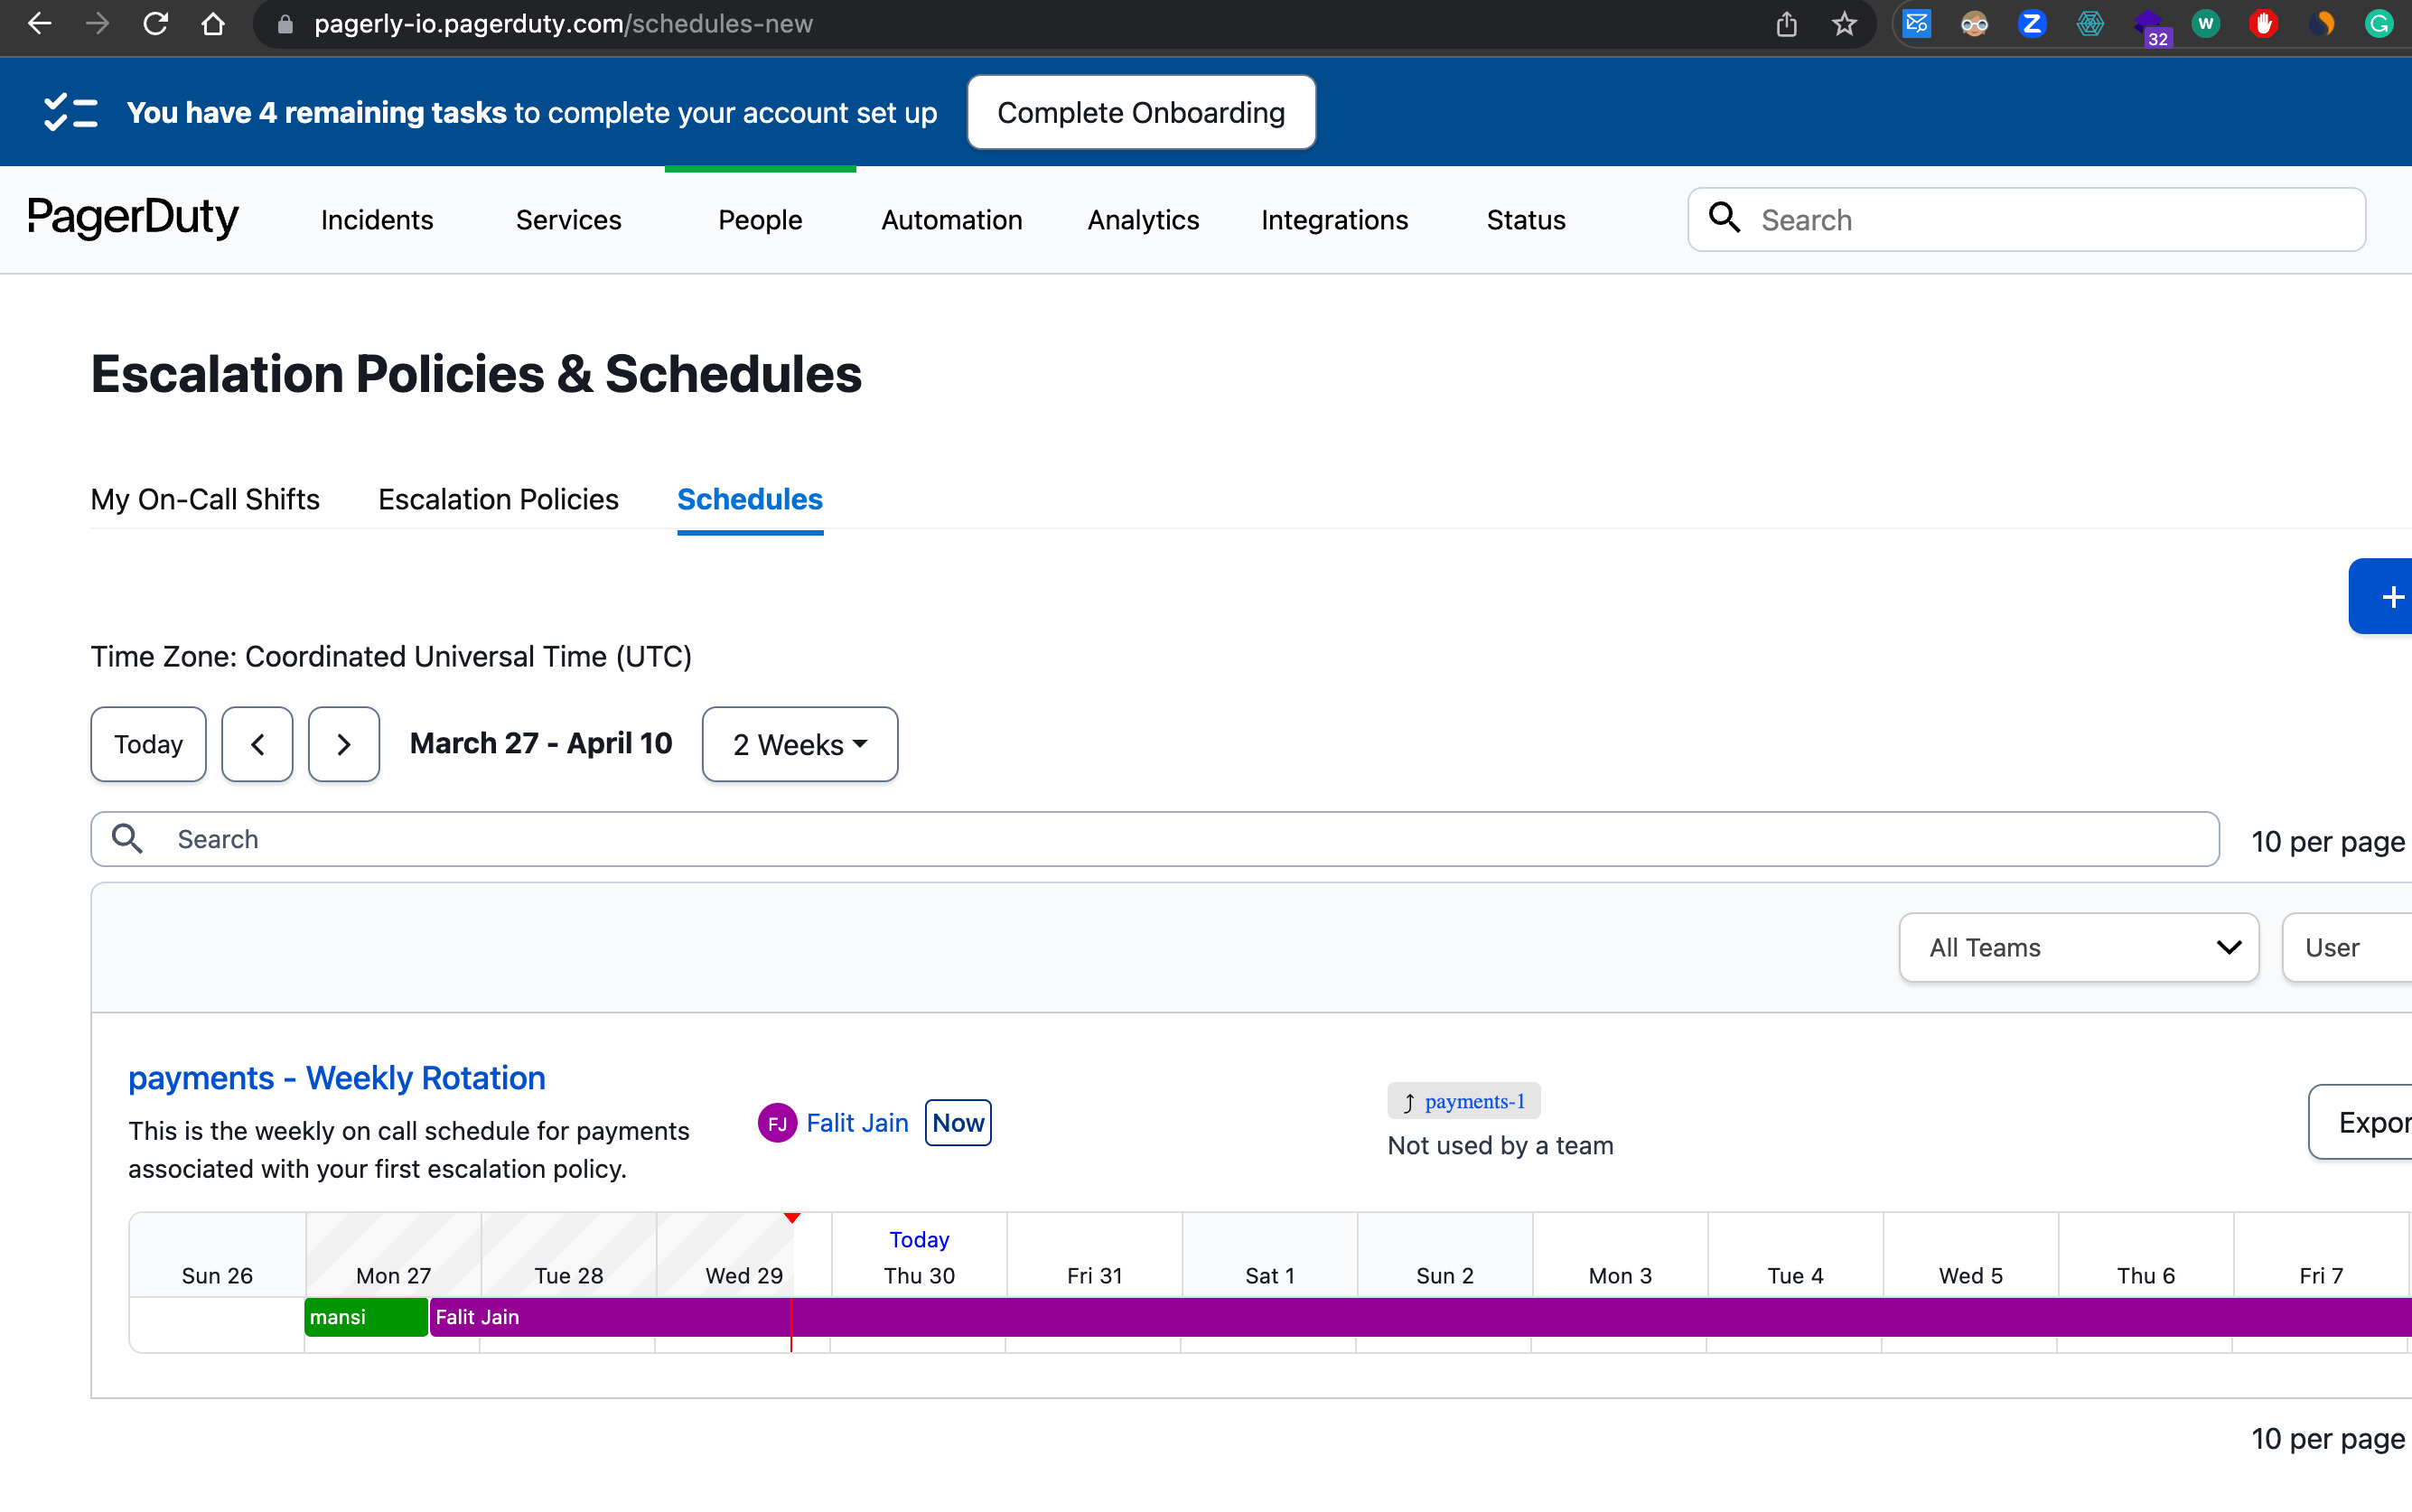Open the Automation menu
The height and width of the screenshot is (1512, 2412).
(952, 220)
